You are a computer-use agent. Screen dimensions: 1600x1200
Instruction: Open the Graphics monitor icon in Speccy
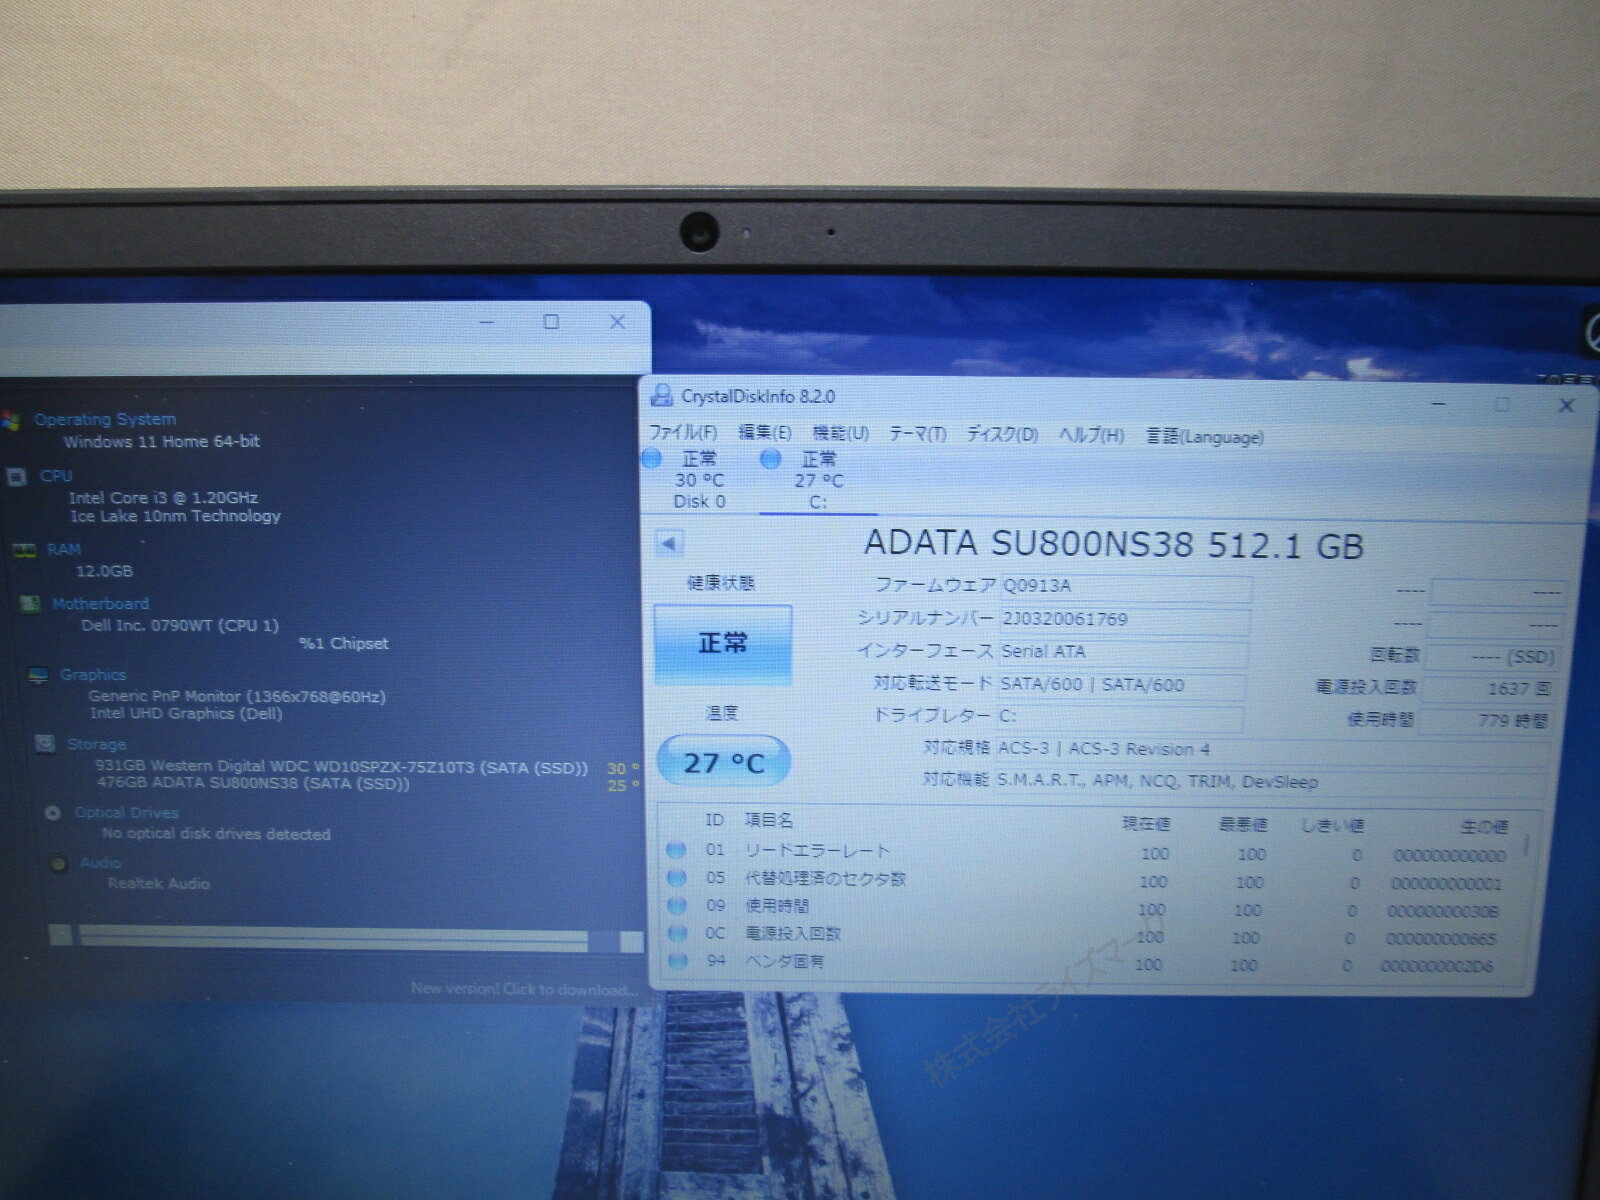coord(39,675)
